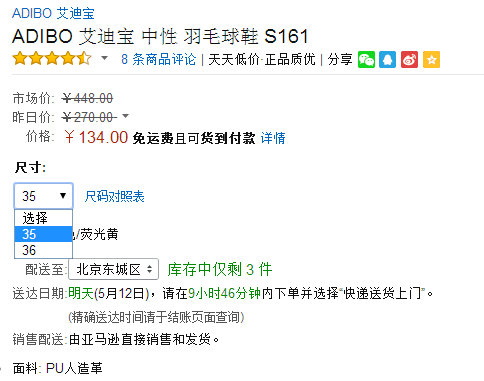Open the 详情 shipping details link
This screenshot has width=484, height=381.
(x=273, y=138)
